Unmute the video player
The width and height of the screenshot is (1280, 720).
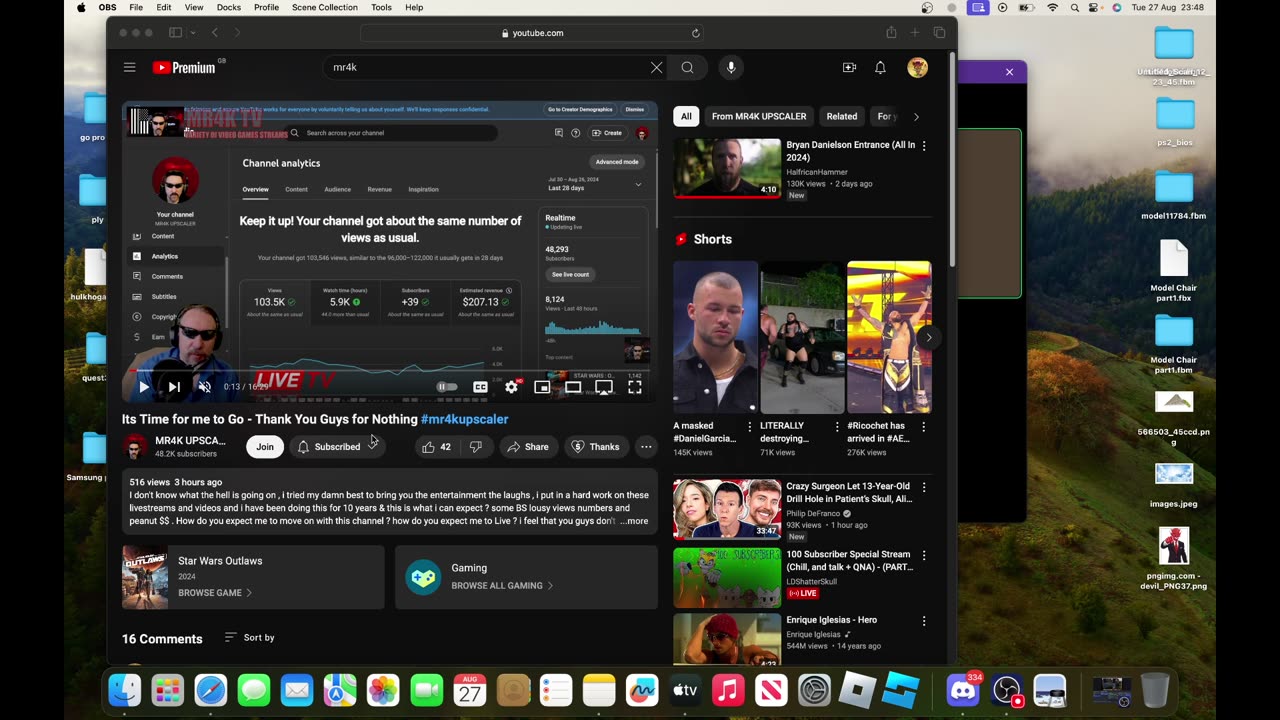(x=204, y=387)
